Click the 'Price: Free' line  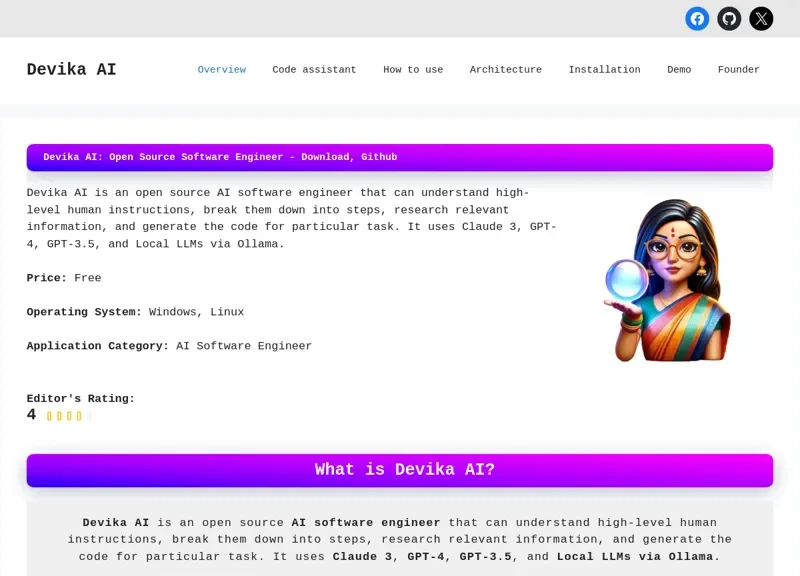[64, 278]
